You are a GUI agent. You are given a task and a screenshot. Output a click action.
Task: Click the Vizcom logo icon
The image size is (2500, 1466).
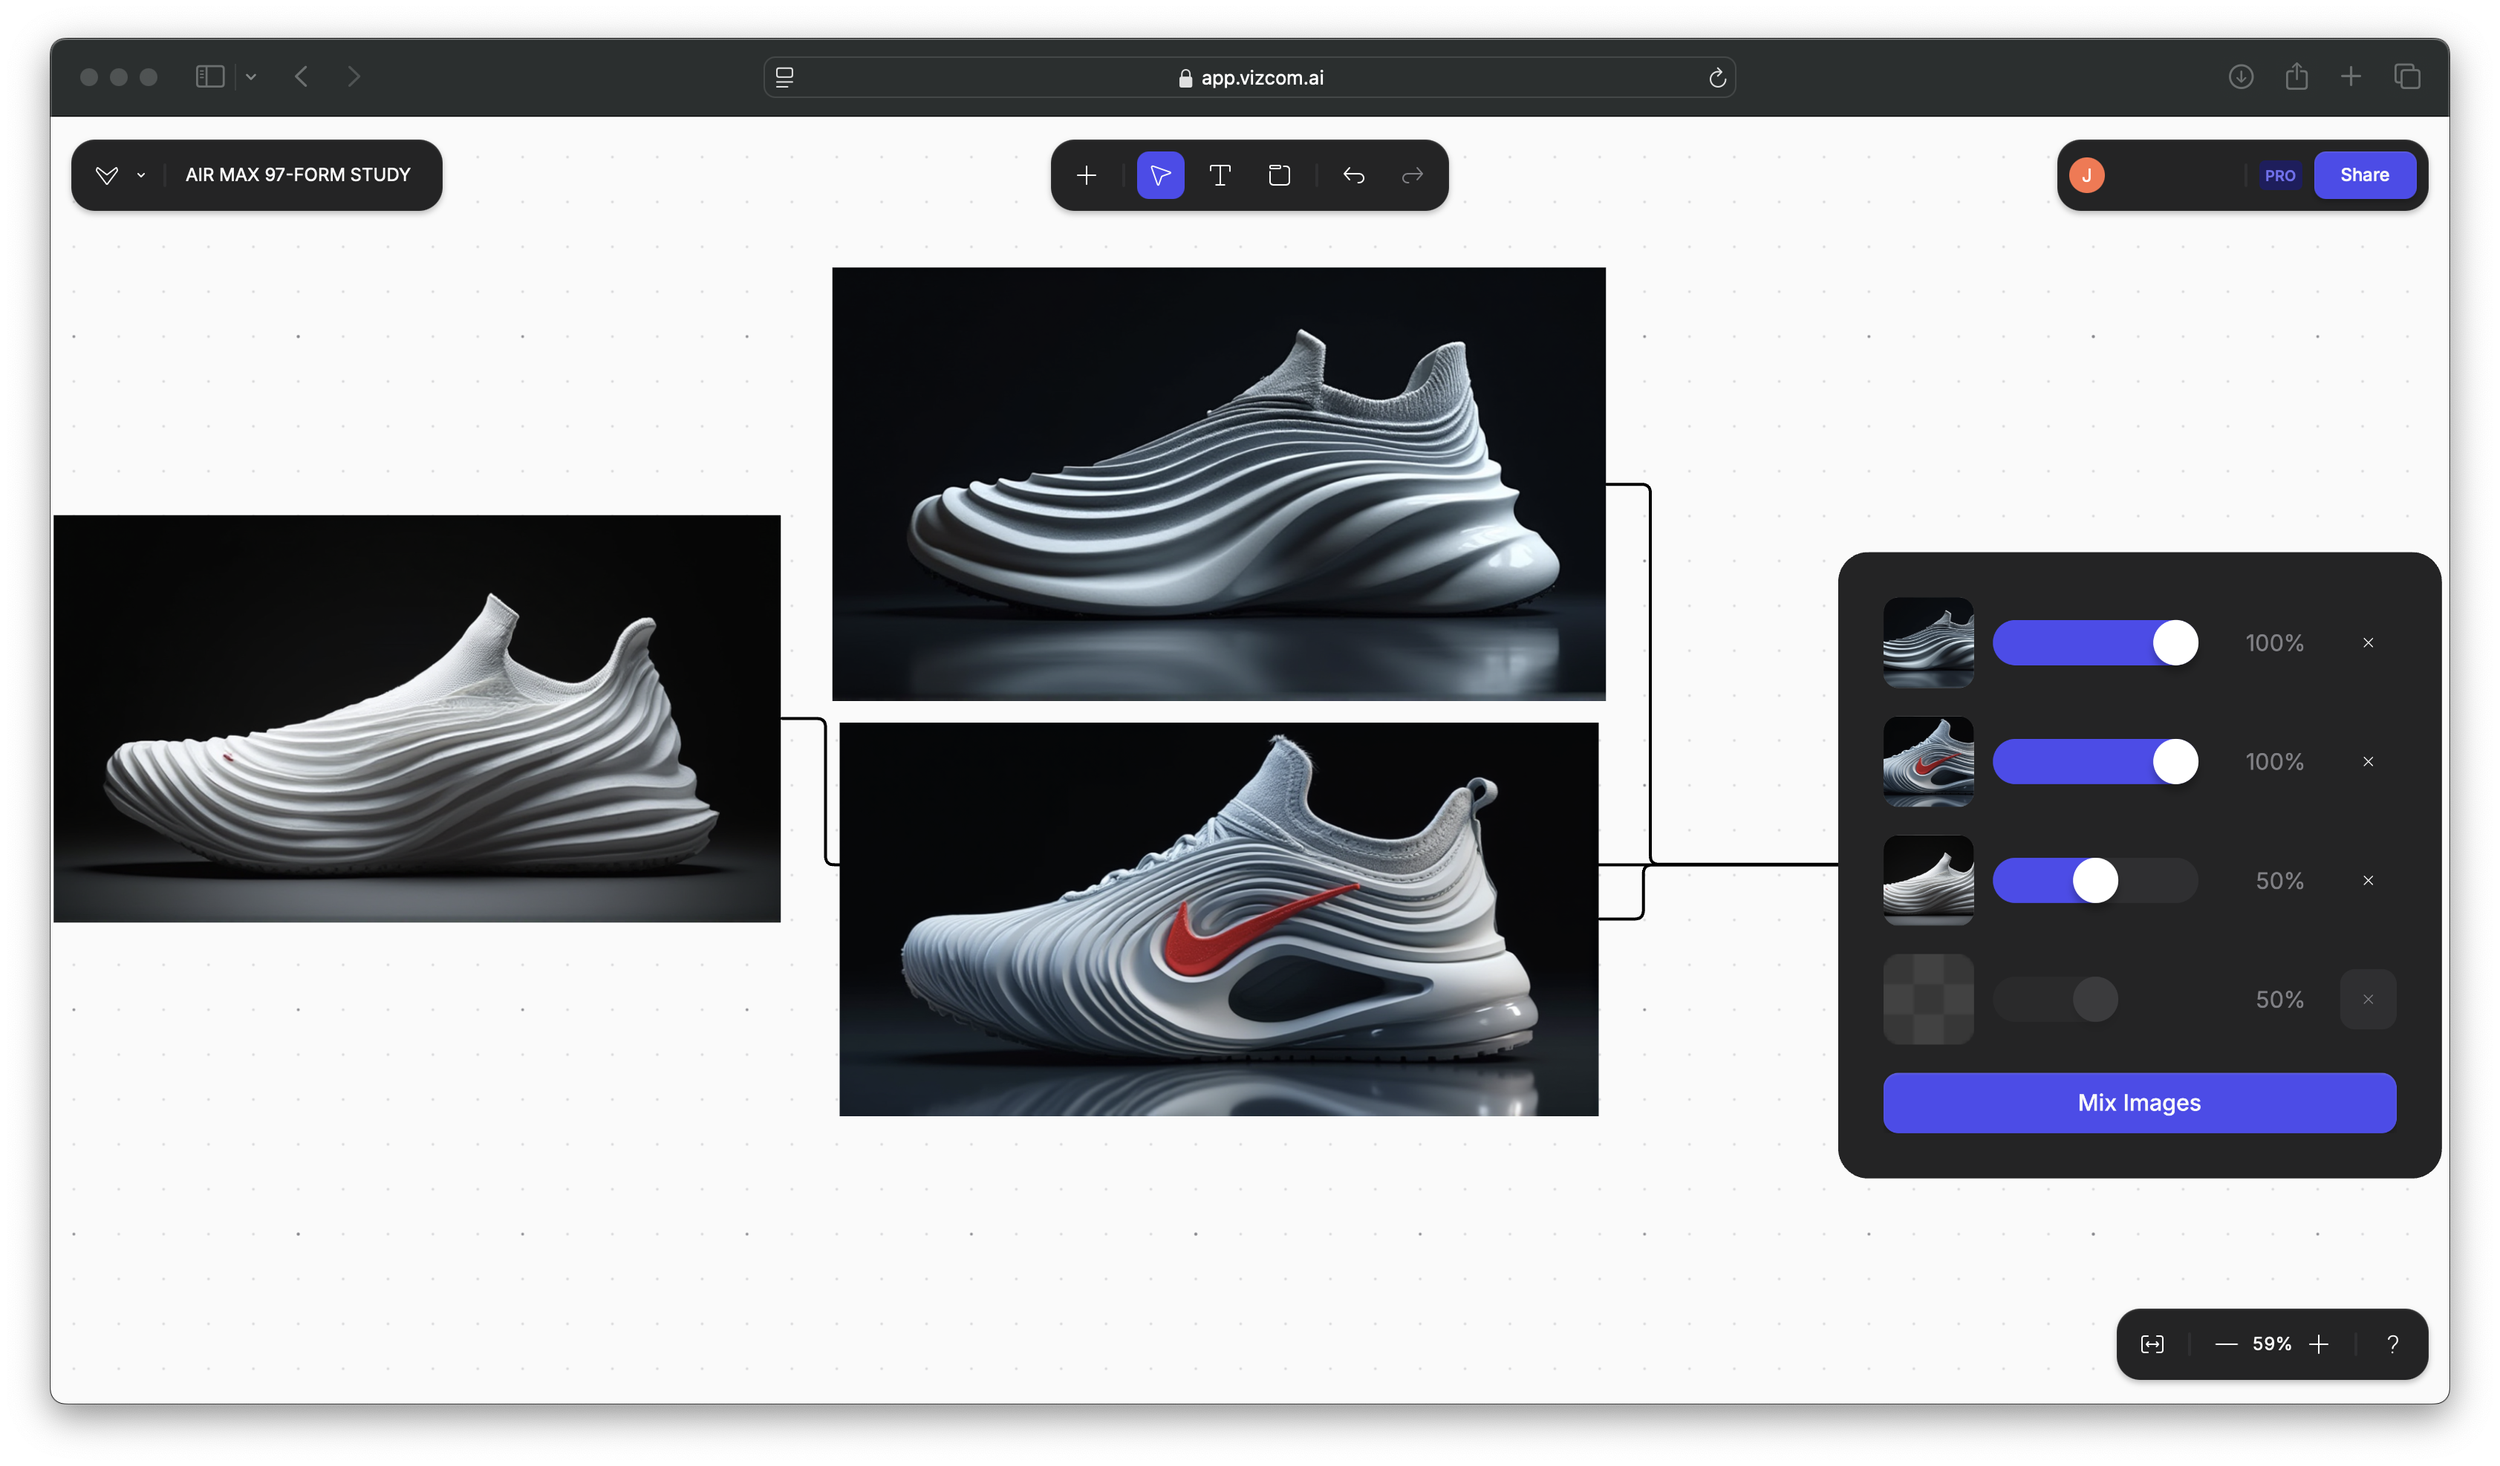point(107,175)
